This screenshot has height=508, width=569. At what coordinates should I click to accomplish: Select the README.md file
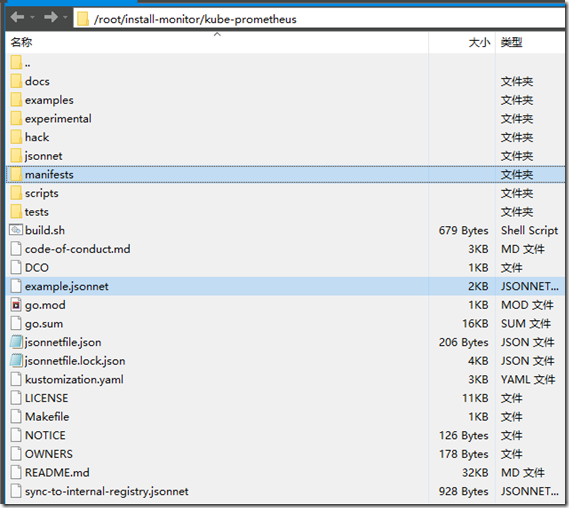coord(285,473)
